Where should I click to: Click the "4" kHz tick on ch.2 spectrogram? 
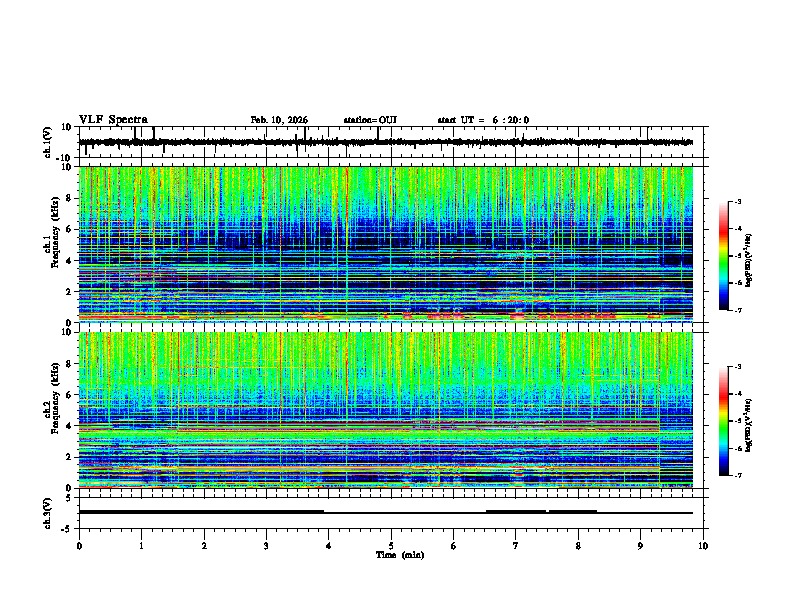click(69, 426)
